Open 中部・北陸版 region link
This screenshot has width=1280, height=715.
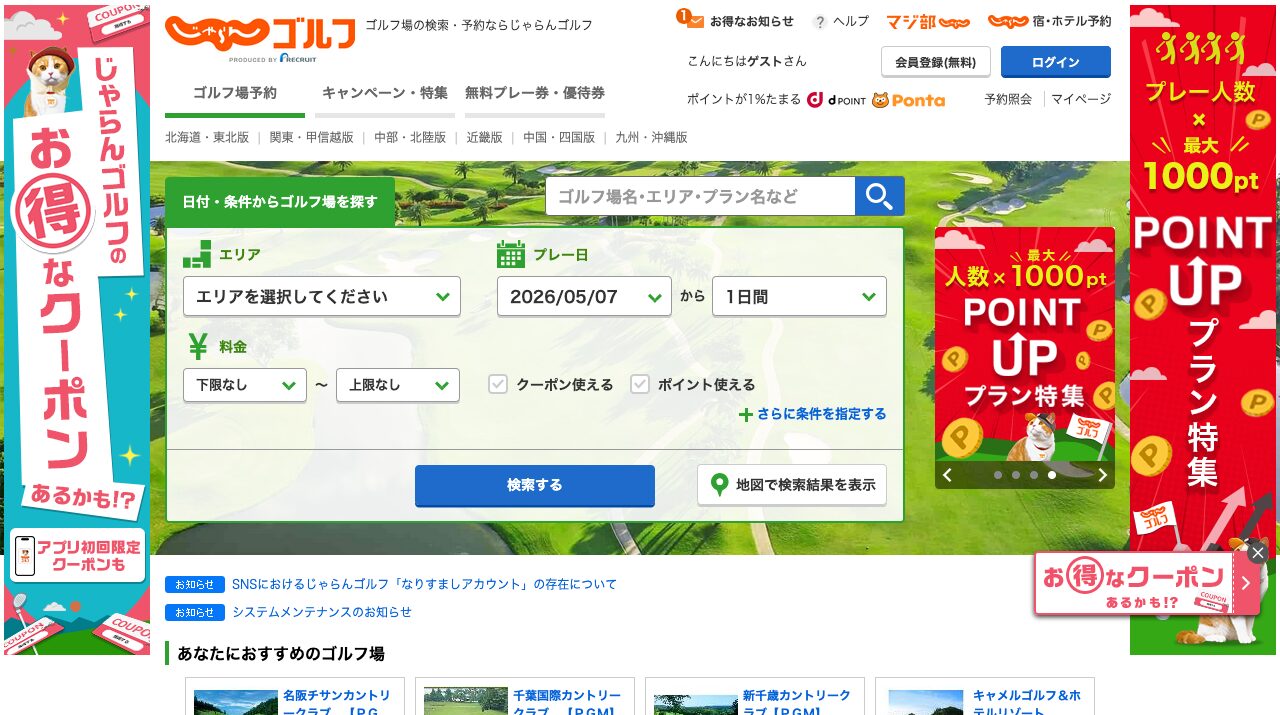(x=410, y=138)
